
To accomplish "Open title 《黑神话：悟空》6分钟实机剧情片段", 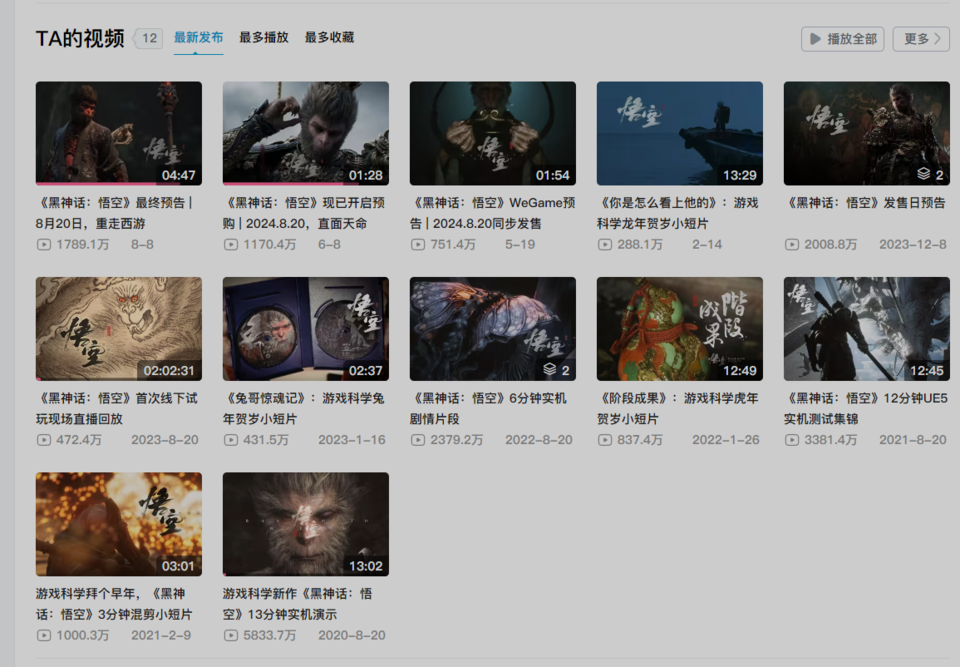I will [489, 409].
